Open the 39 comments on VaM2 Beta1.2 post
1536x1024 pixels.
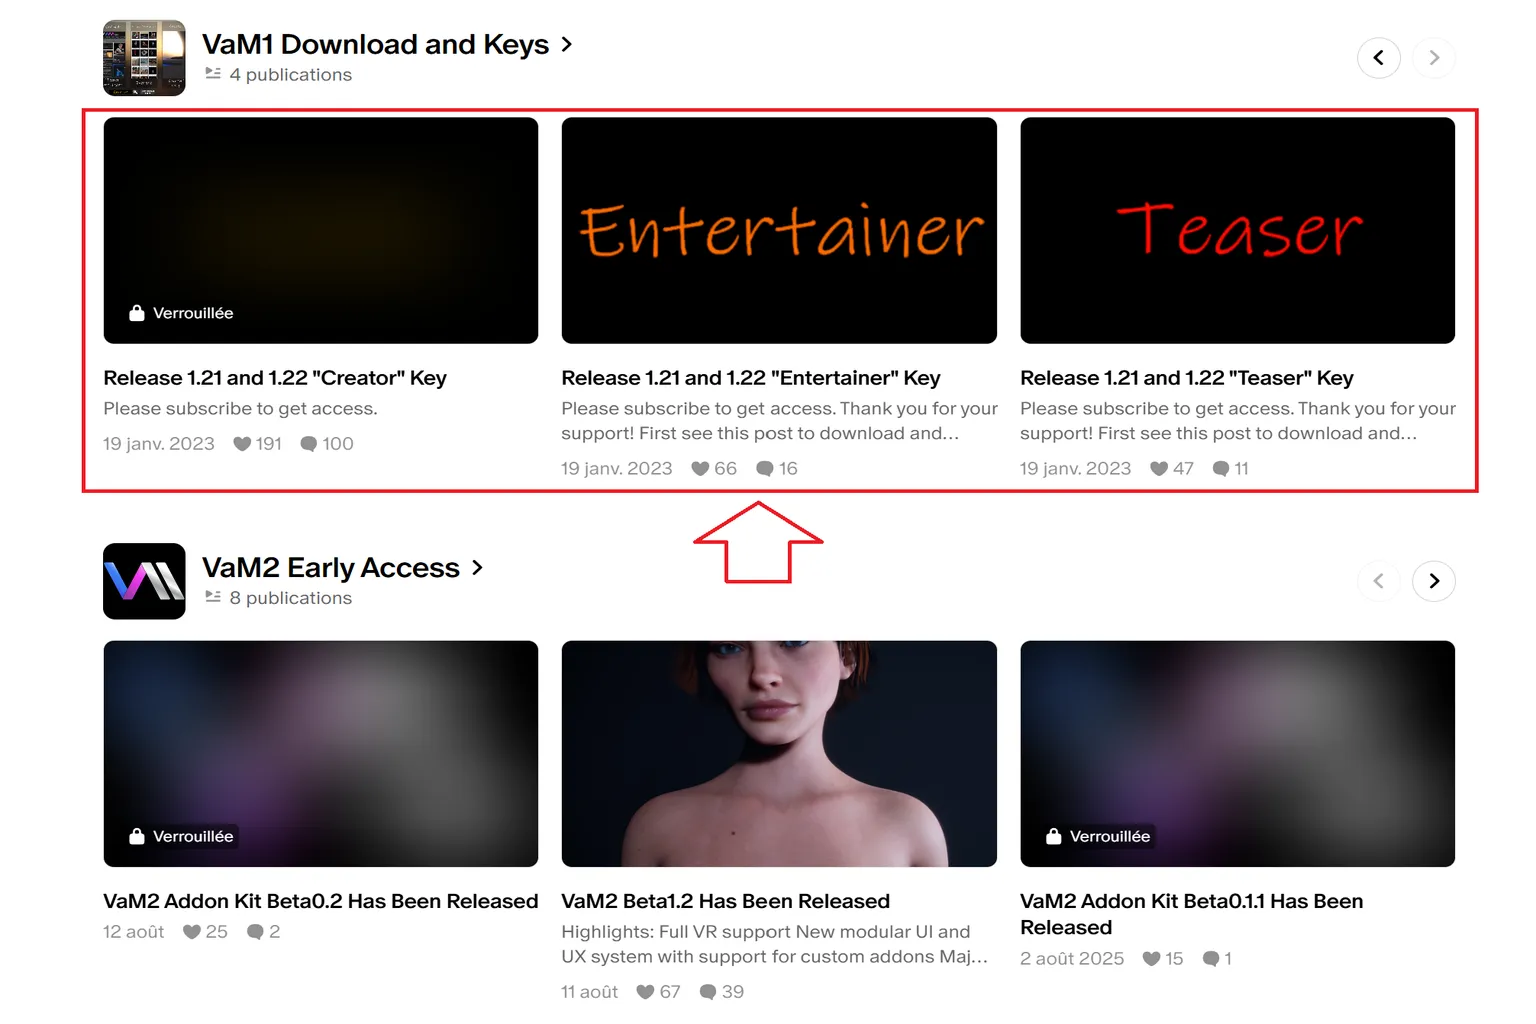coord(708,992)
